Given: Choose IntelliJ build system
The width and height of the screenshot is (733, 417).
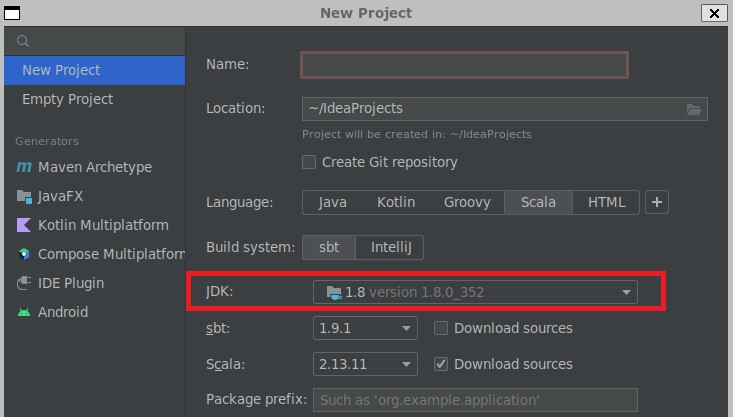Looking at the screenshot, I should click(x=390, y=247).
